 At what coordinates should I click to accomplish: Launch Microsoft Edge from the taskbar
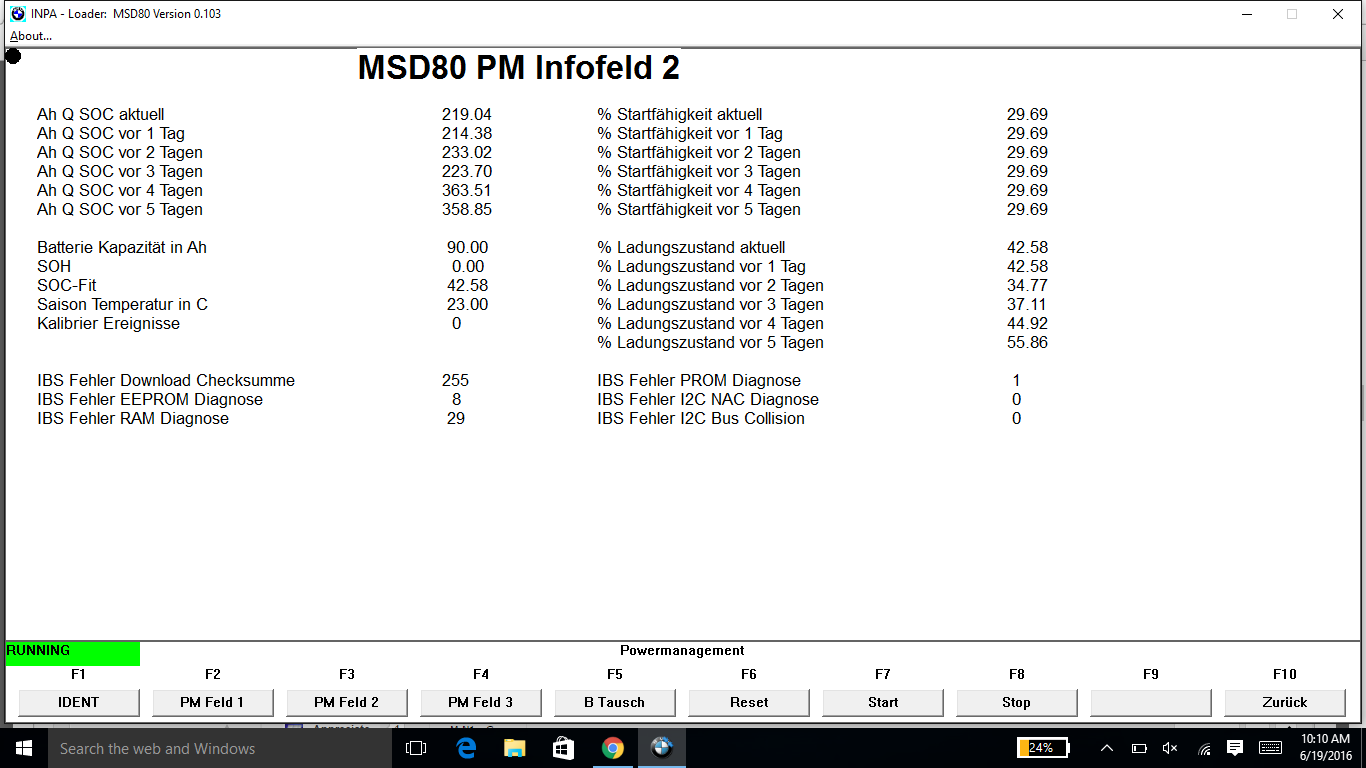point(465,748)
